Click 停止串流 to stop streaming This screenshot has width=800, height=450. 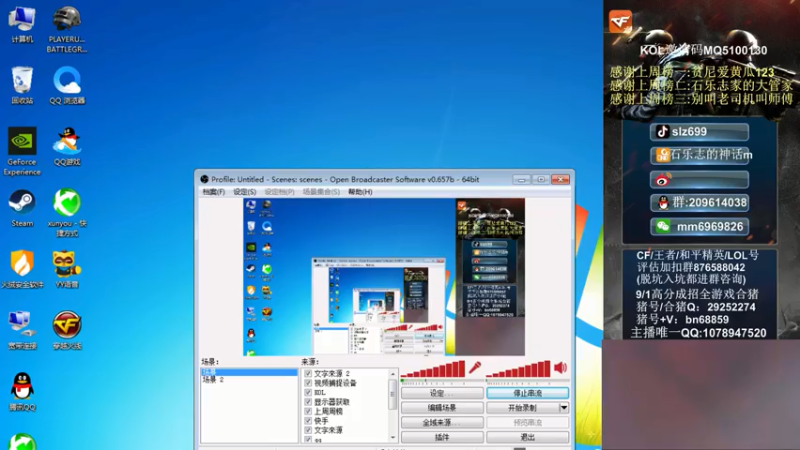[528, 393]
